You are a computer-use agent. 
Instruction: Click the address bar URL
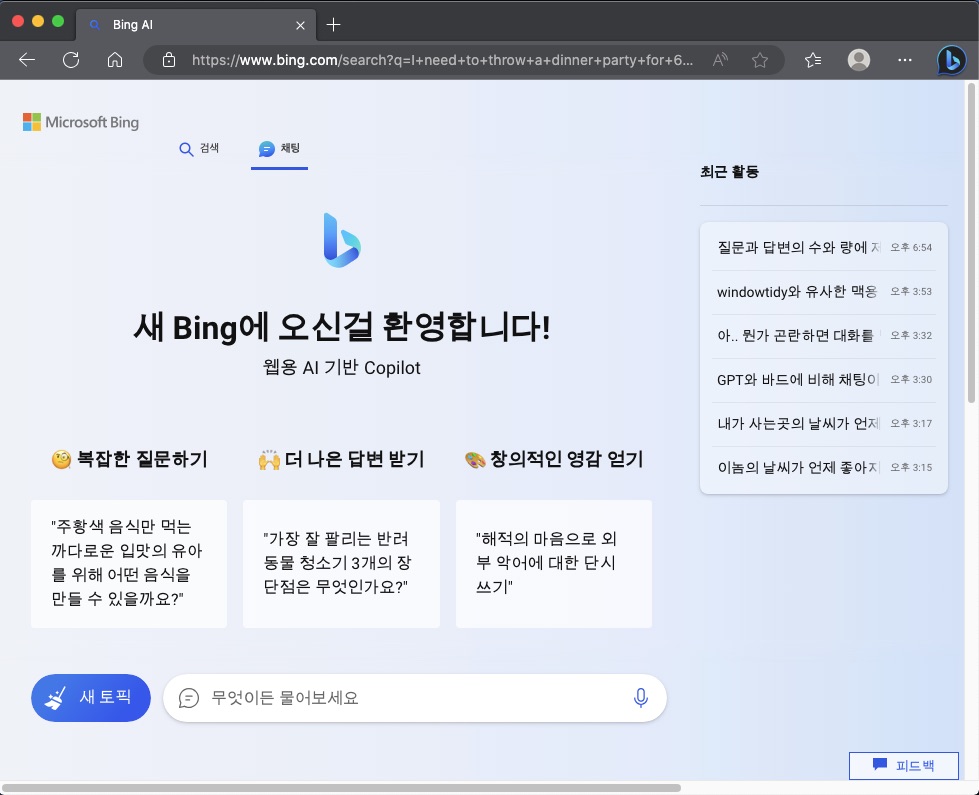point(442,60)
